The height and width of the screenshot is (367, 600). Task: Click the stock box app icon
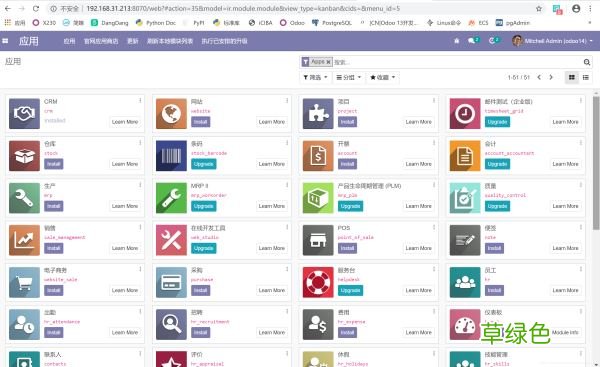click(x=24, y=156)
